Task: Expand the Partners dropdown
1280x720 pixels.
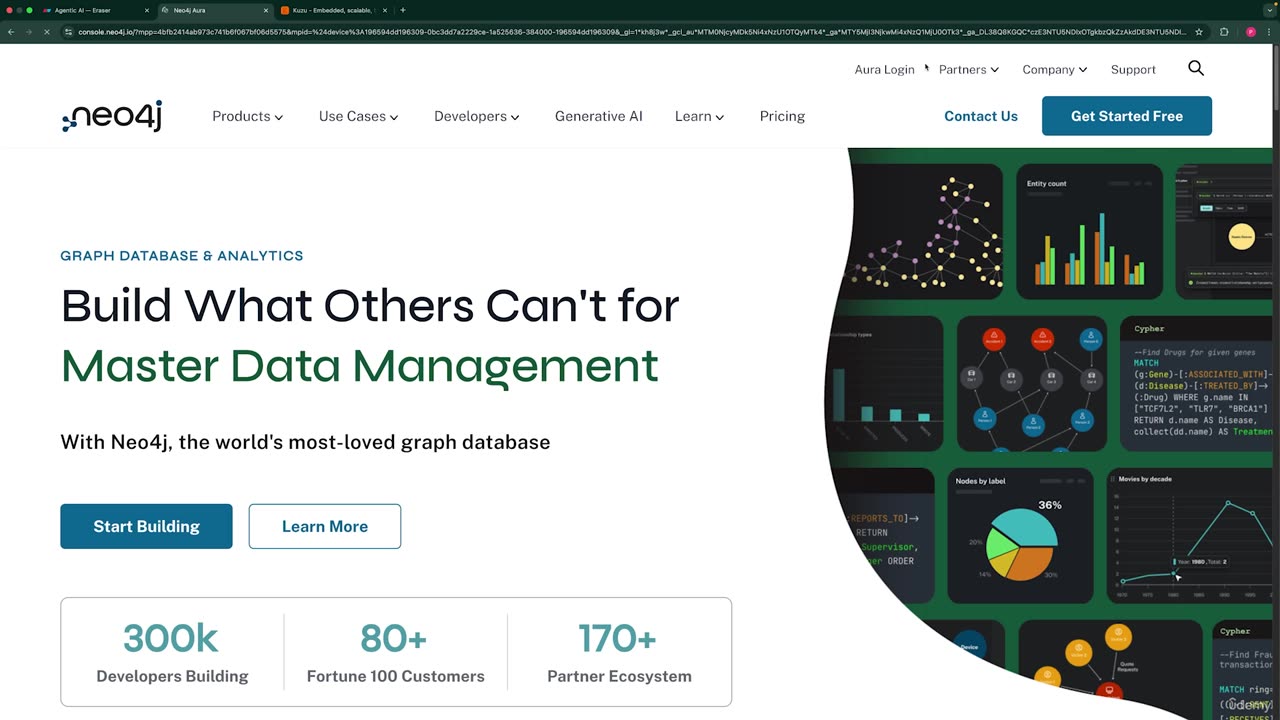Action: [x=969, y=69]
